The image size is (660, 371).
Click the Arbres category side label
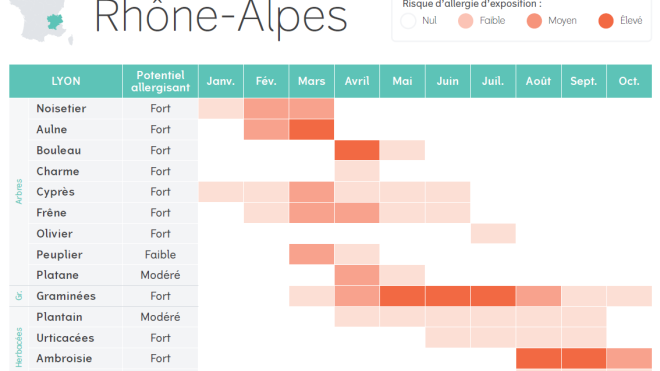tap(19, 192)
